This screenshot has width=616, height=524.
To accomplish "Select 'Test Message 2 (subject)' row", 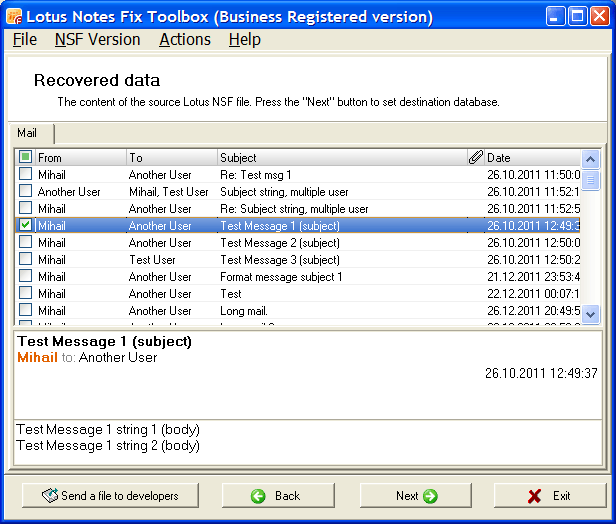I will 297,243.
